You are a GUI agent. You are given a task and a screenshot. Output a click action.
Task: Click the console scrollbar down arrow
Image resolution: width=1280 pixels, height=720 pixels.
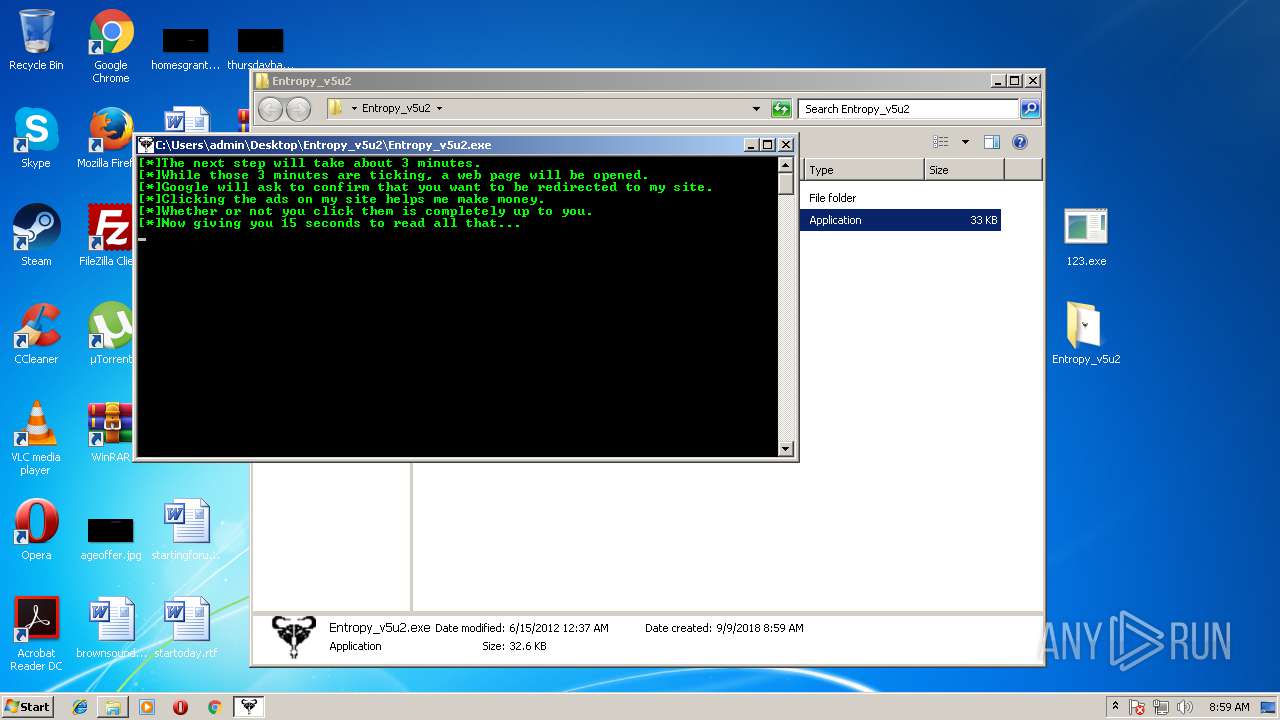pos(786,449)
